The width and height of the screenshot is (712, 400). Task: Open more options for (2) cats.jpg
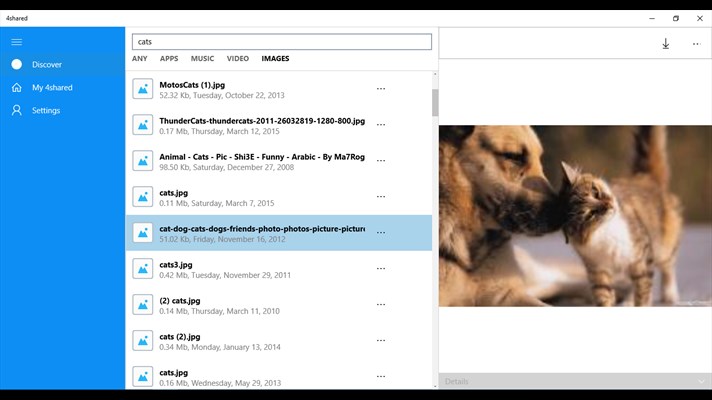pyautogui.click(x=381, y=305)
